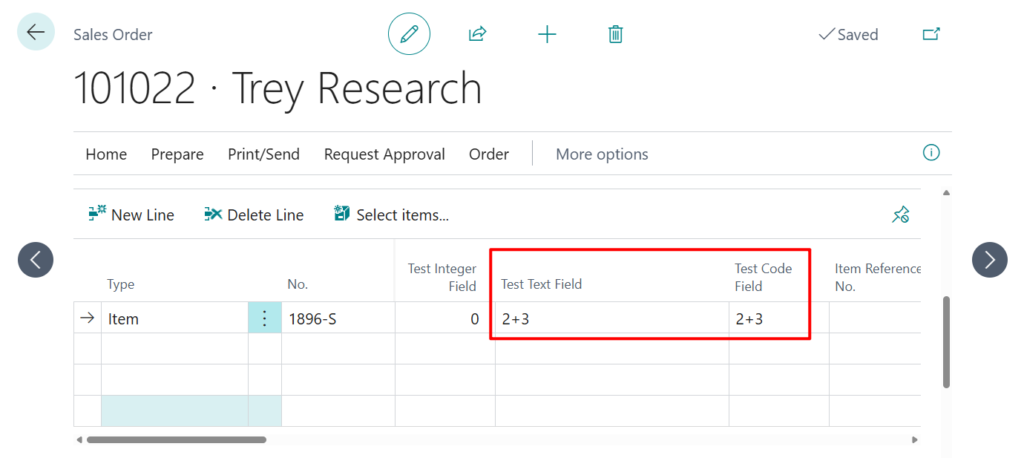The image size is (1024, 458).
Task: Click the back arrow button
Action: point(36,33)
